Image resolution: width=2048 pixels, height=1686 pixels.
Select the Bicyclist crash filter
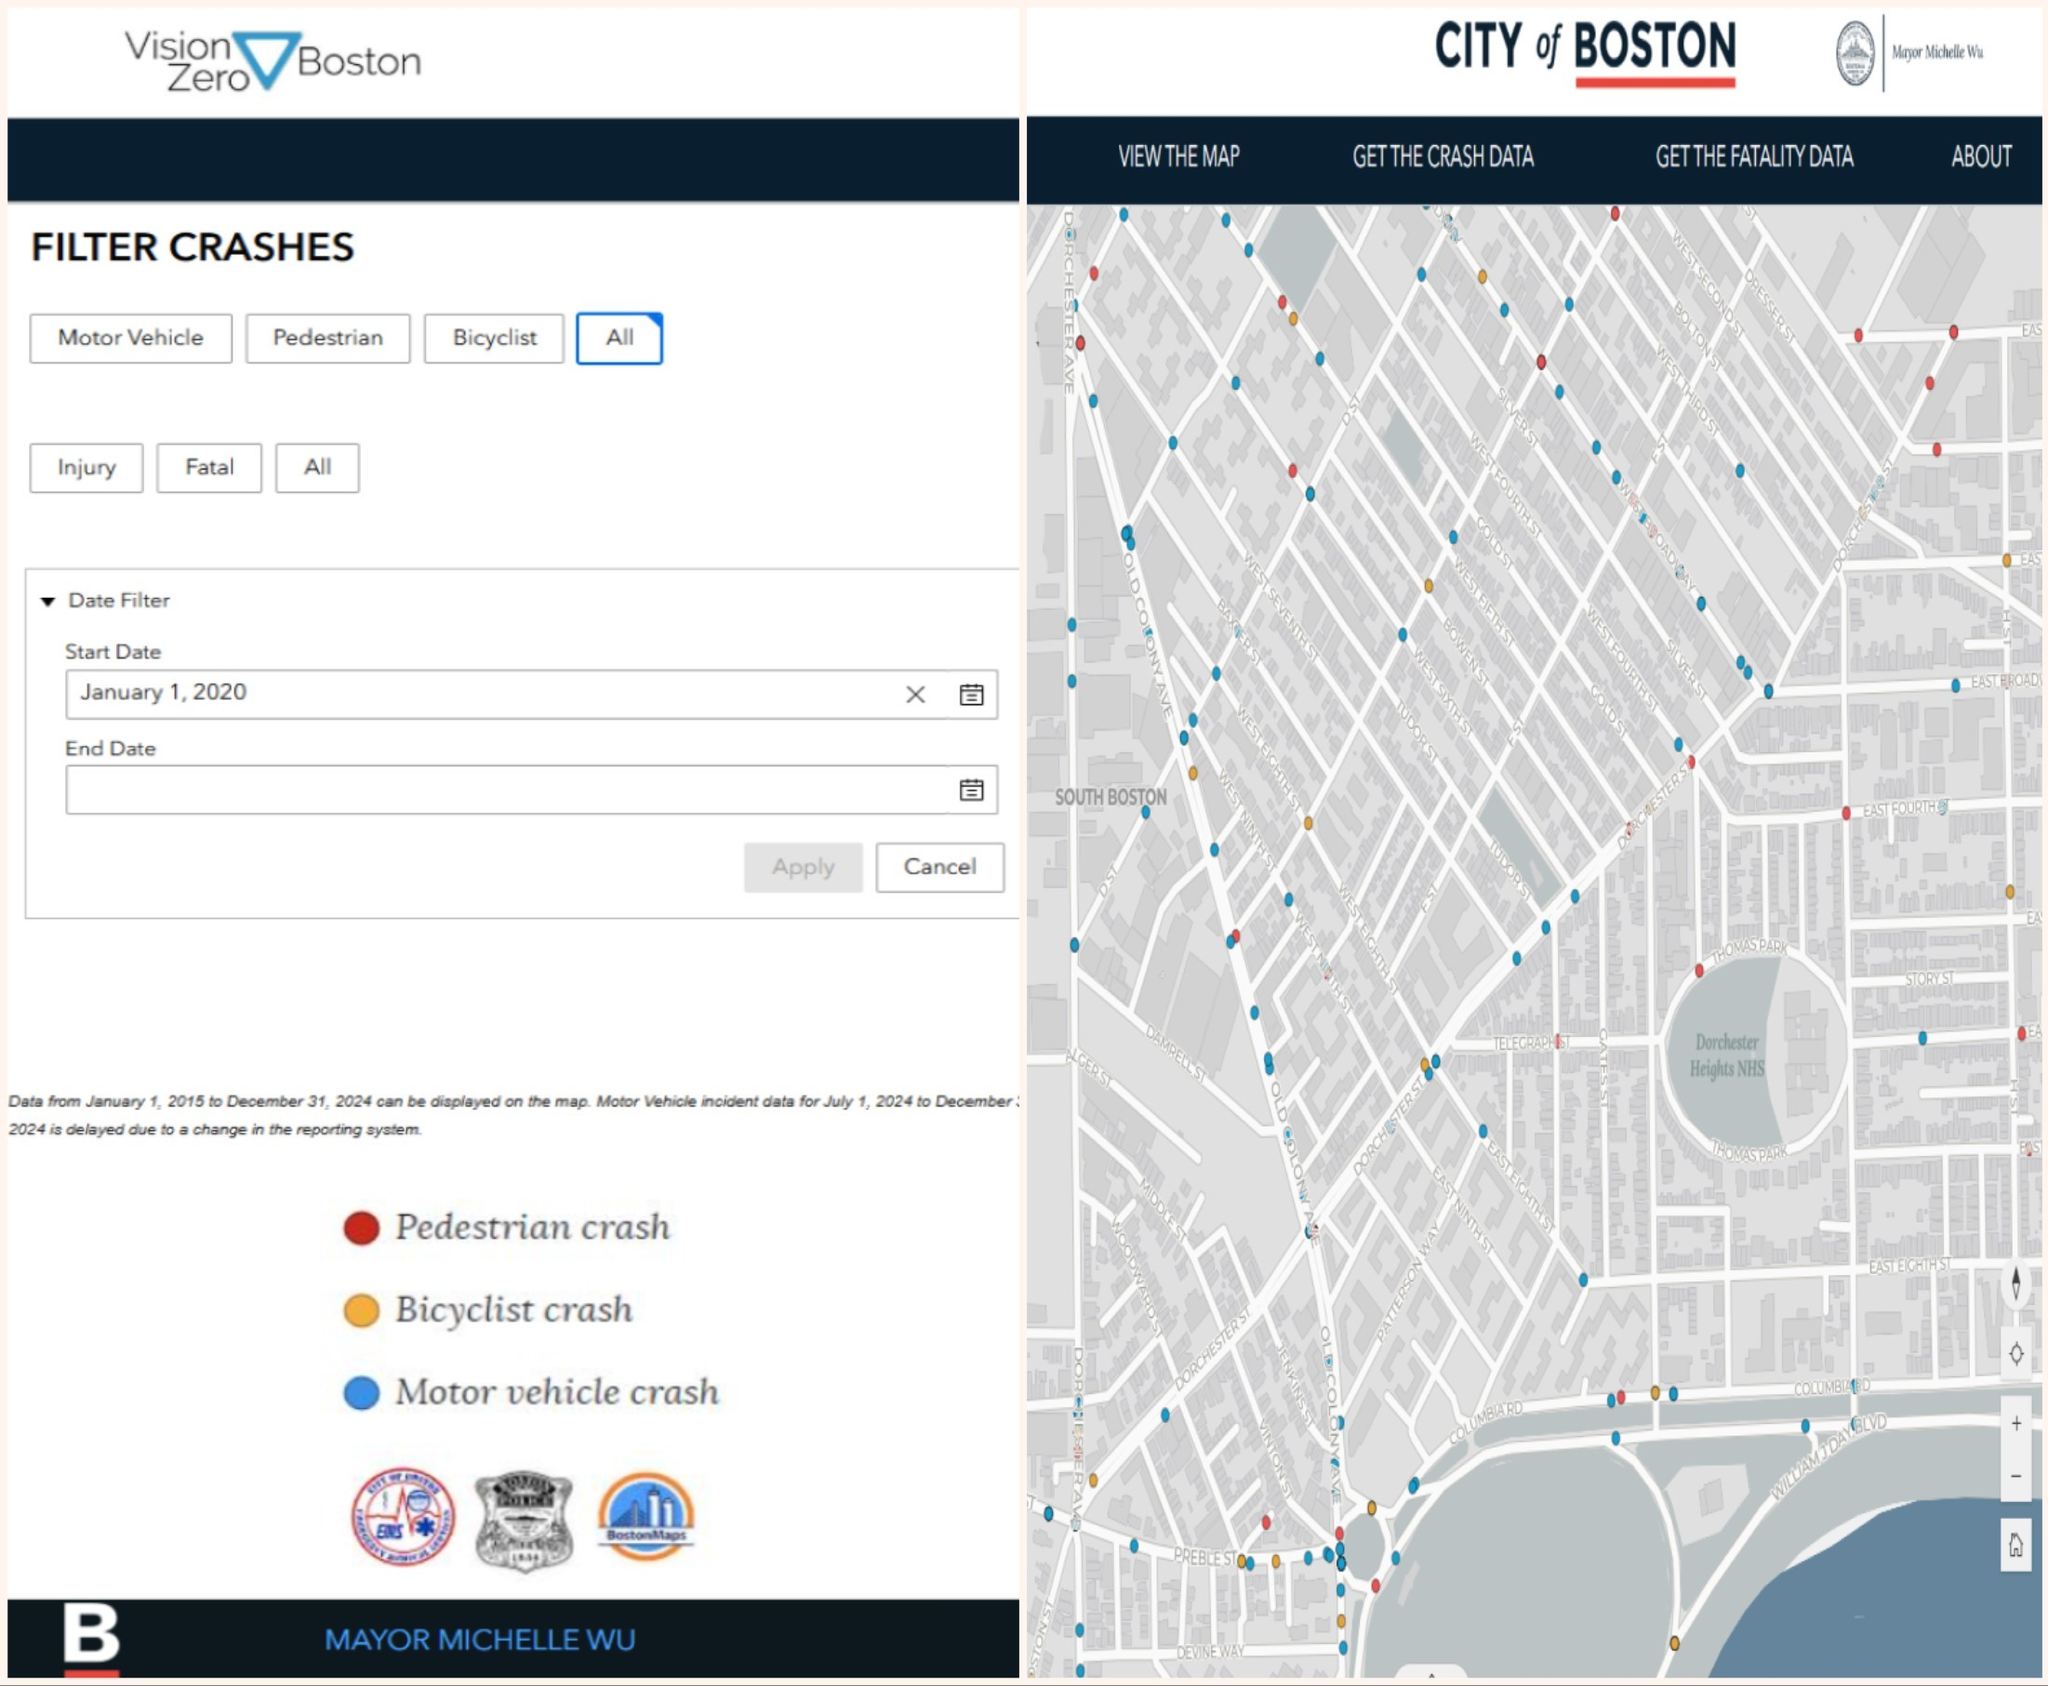494,338
